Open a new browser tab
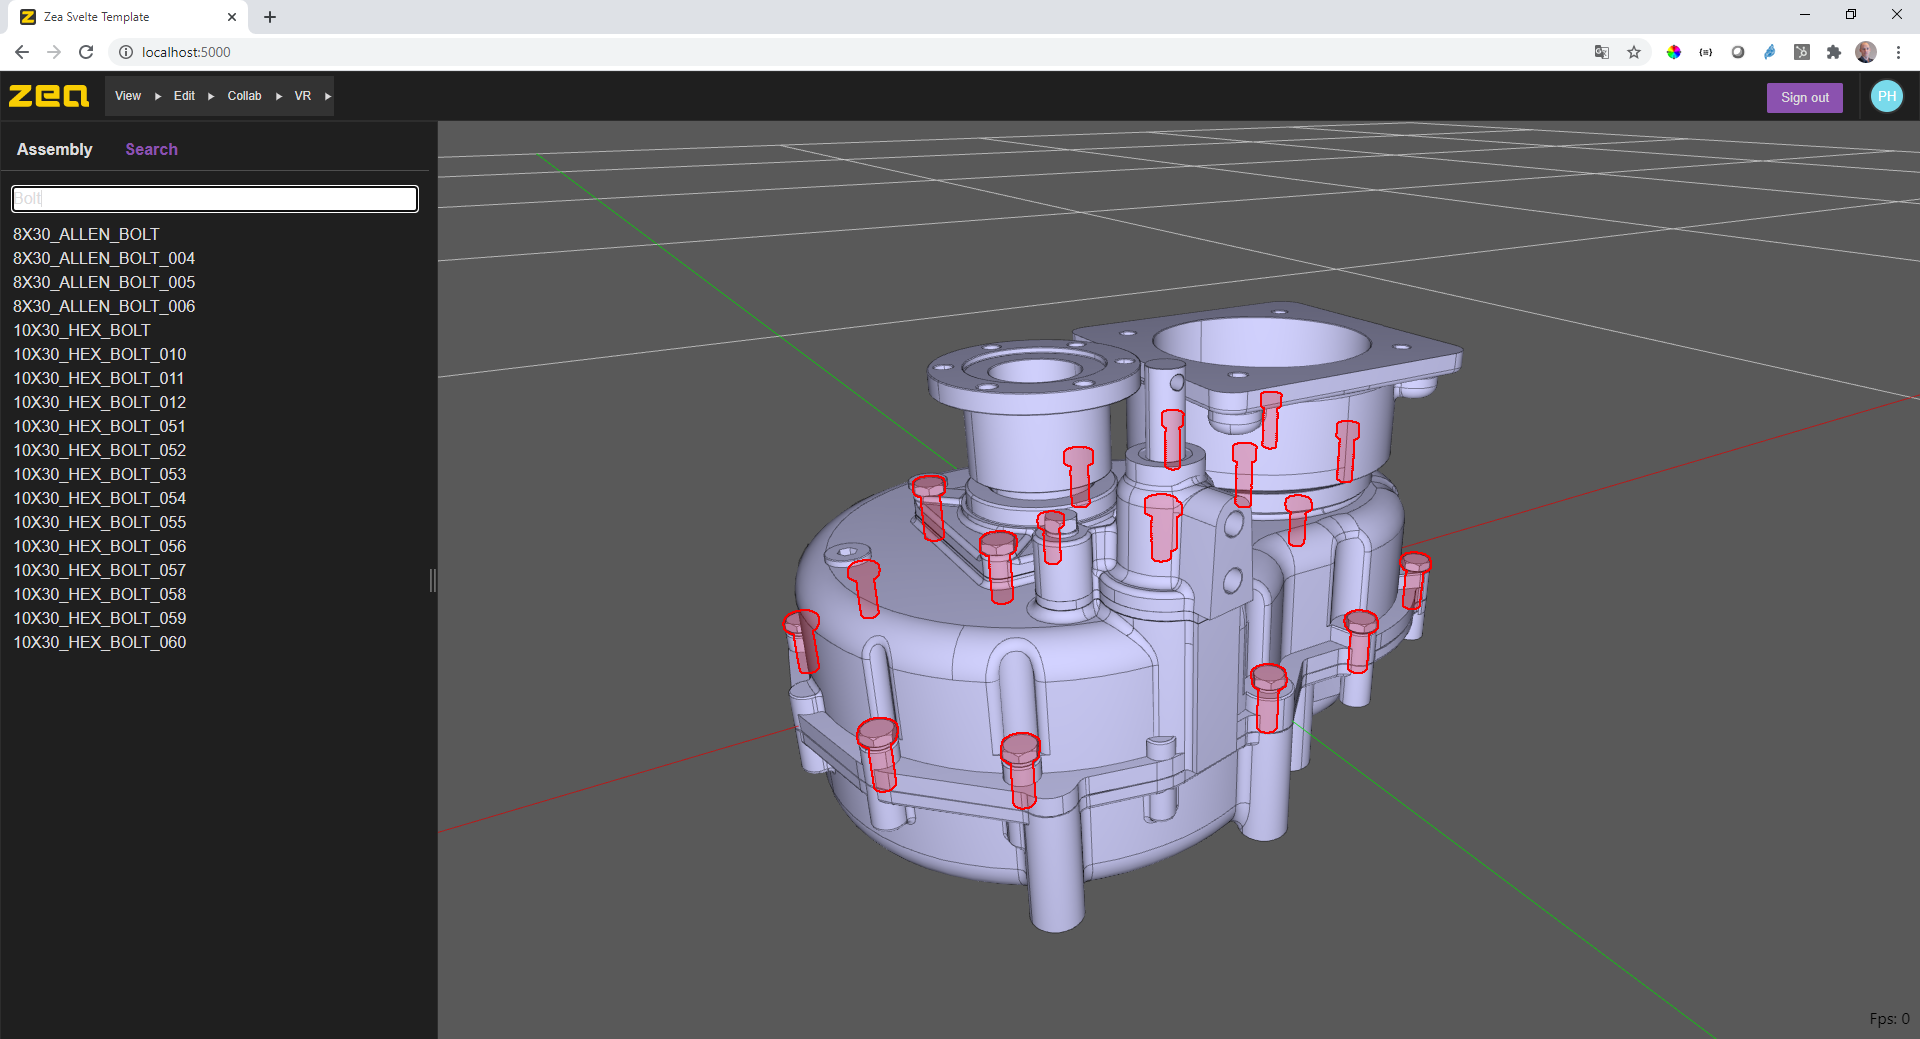Image resolution: width=1920 pixels, height=1039 pixels. [x=270, y=17]
